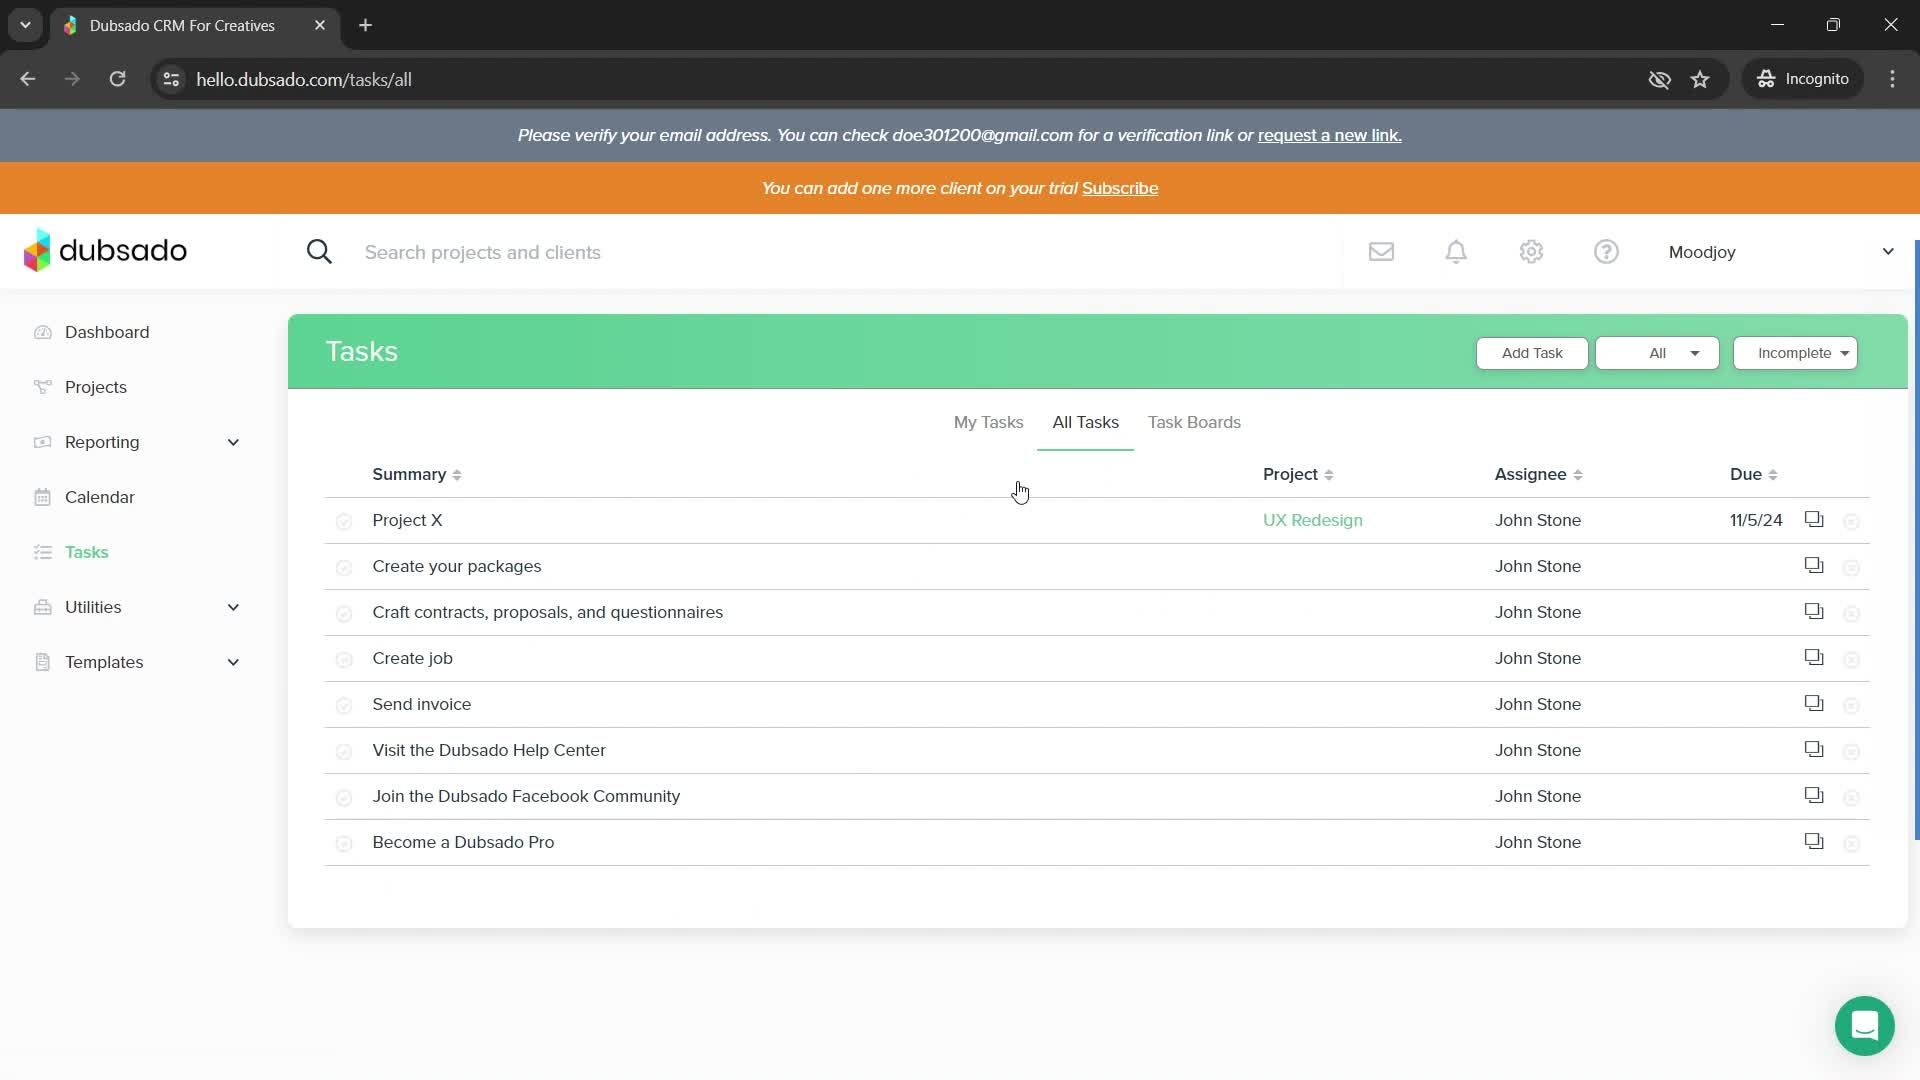The image size is (1920, 1080).
Task: Open the mail inbox icon
Action: [1381, 252]
